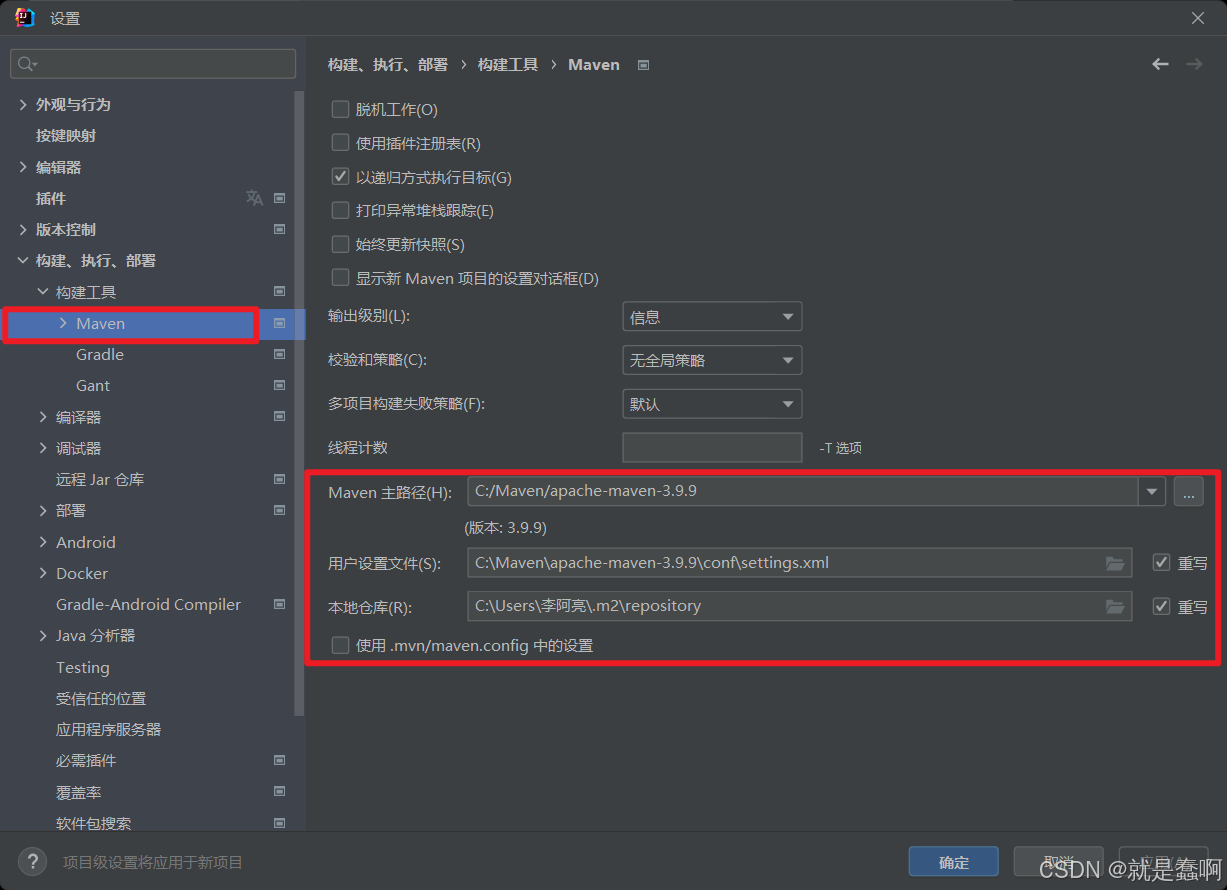
Task: Click project-level icon next to 覆盖率
Action: [x=280, y=792]
